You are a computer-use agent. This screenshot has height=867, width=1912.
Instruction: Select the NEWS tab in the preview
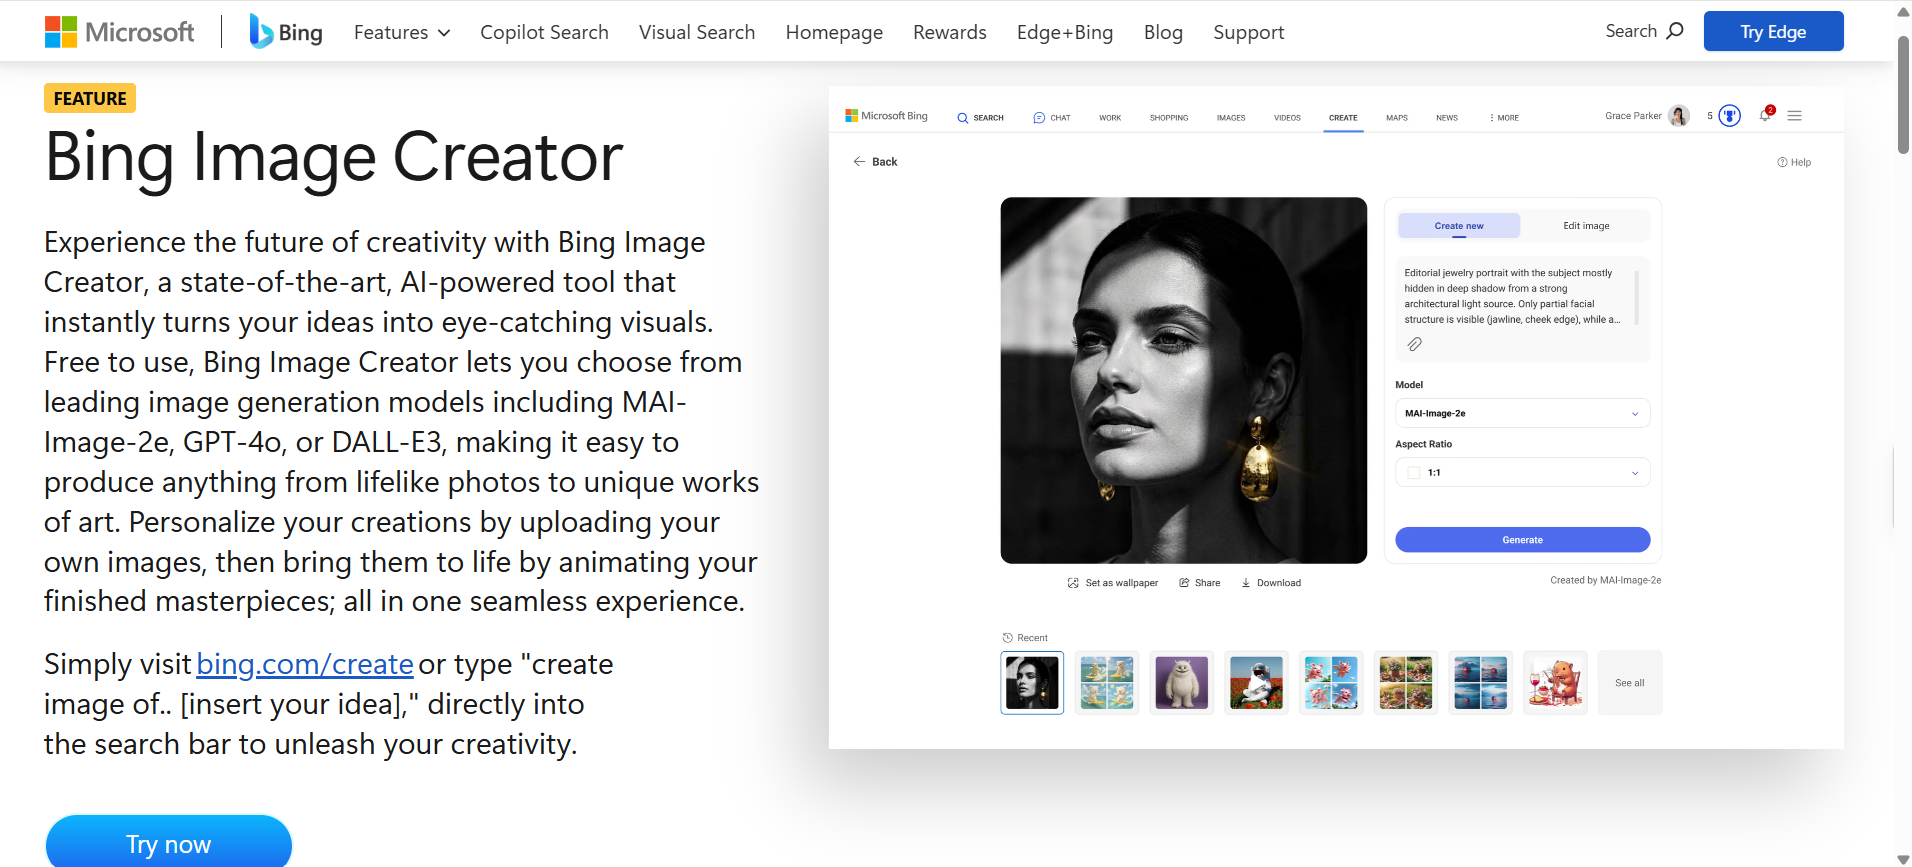point(1447,118)
